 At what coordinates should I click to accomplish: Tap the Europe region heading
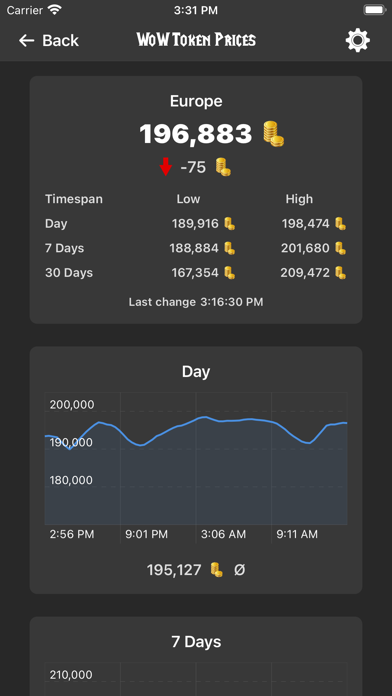coord(196,101)
